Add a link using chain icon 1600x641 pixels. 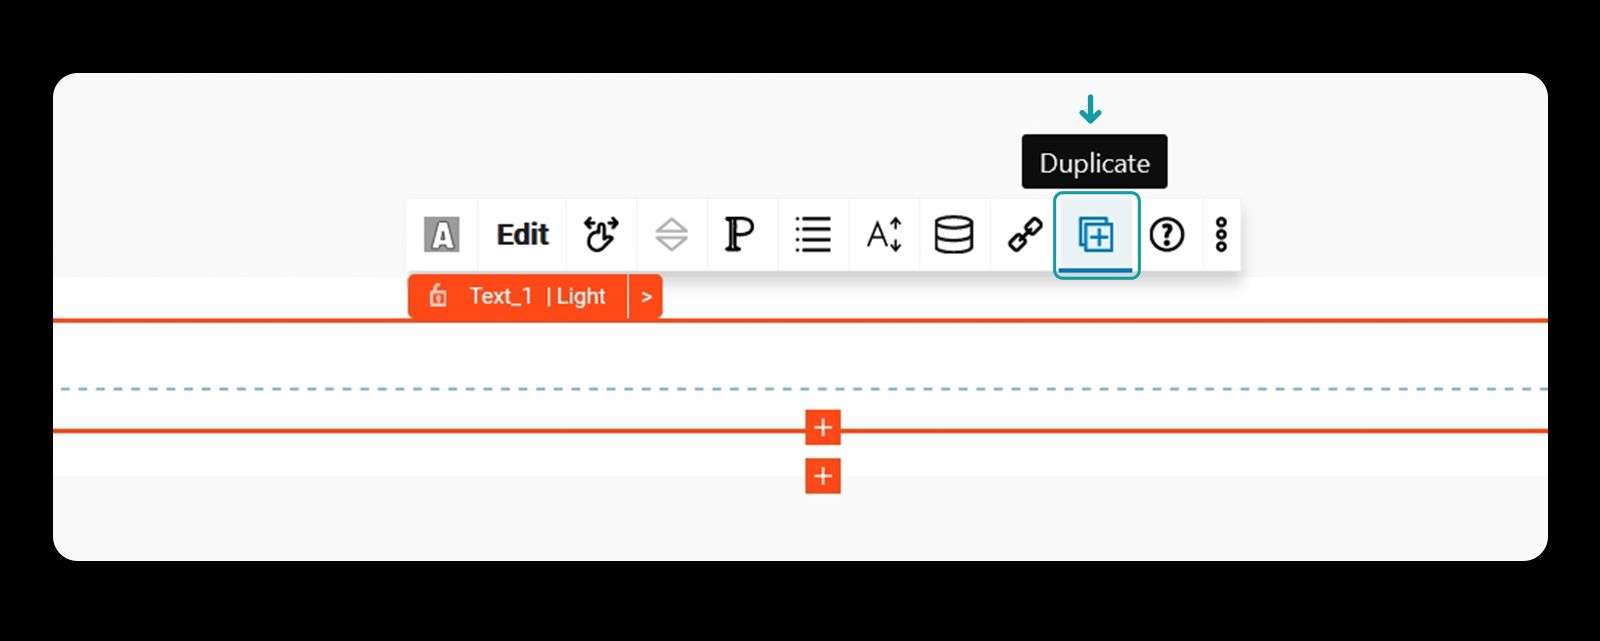click(1025, 235)
